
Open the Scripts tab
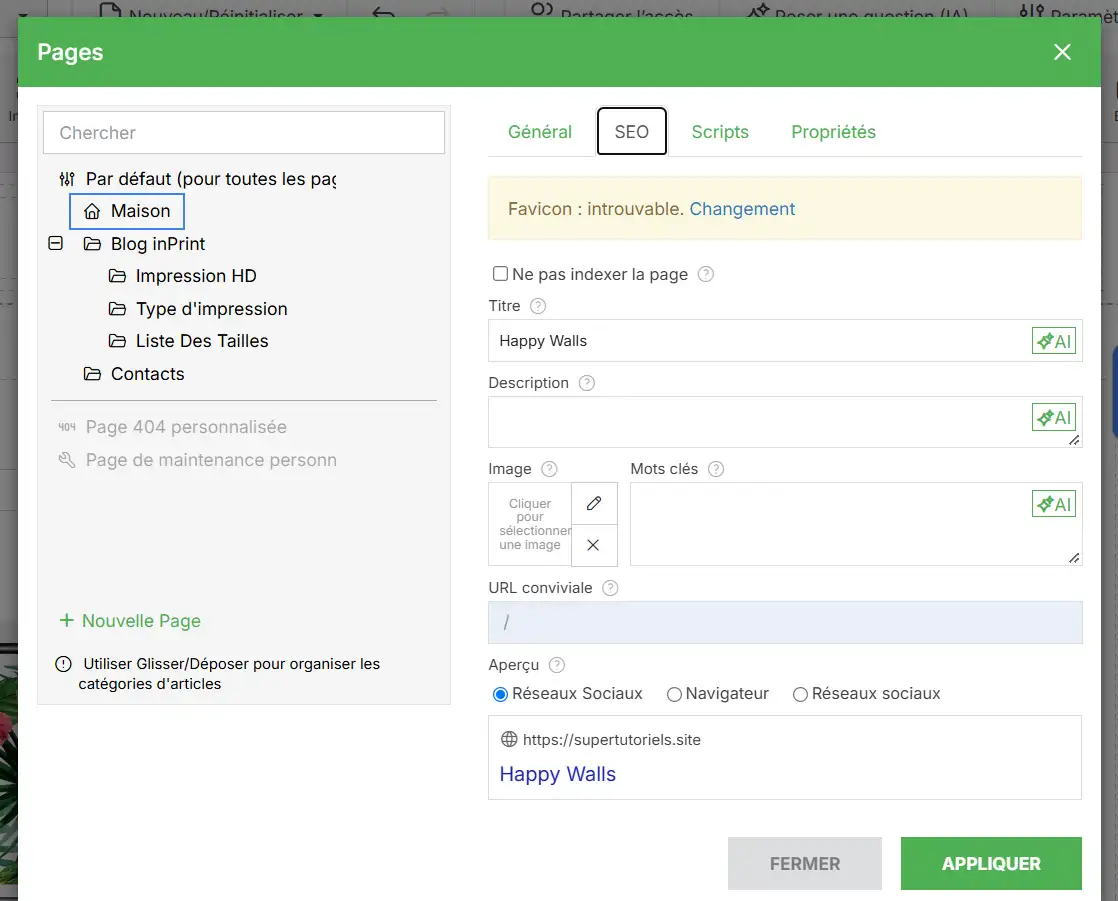[x=720, y=132]
